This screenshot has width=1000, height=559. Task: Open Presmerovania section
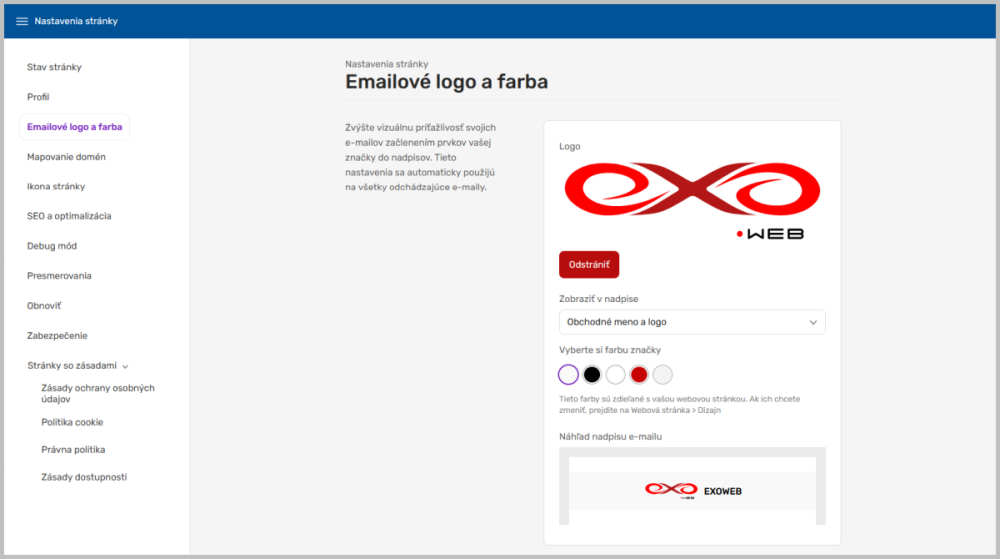pos(59,276)
